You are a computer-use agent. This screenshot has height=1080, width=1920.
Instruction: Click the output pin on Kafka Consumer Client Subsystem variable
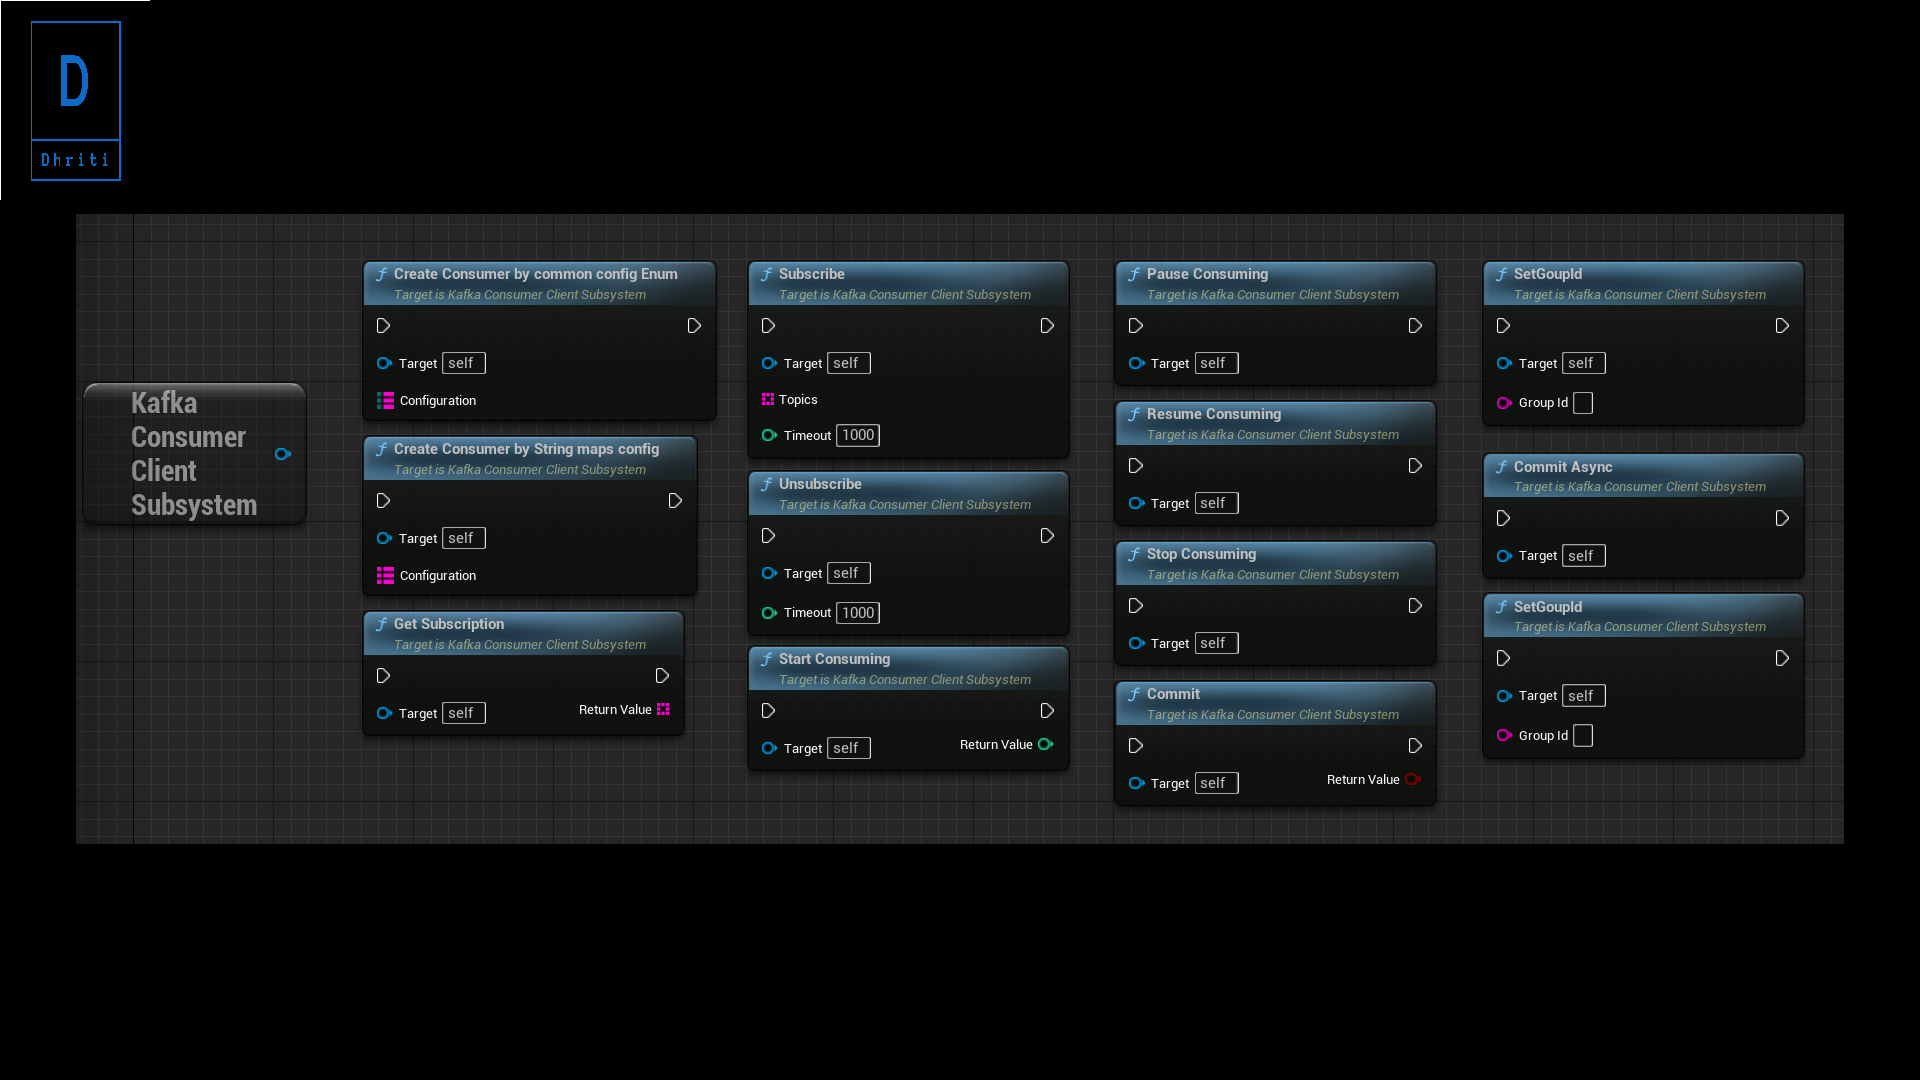point(283,454)
